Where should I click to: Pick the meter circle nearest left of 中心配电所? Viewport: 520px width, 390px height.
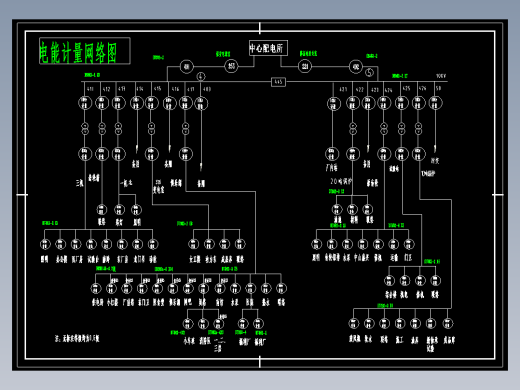(x=231, y=66)
